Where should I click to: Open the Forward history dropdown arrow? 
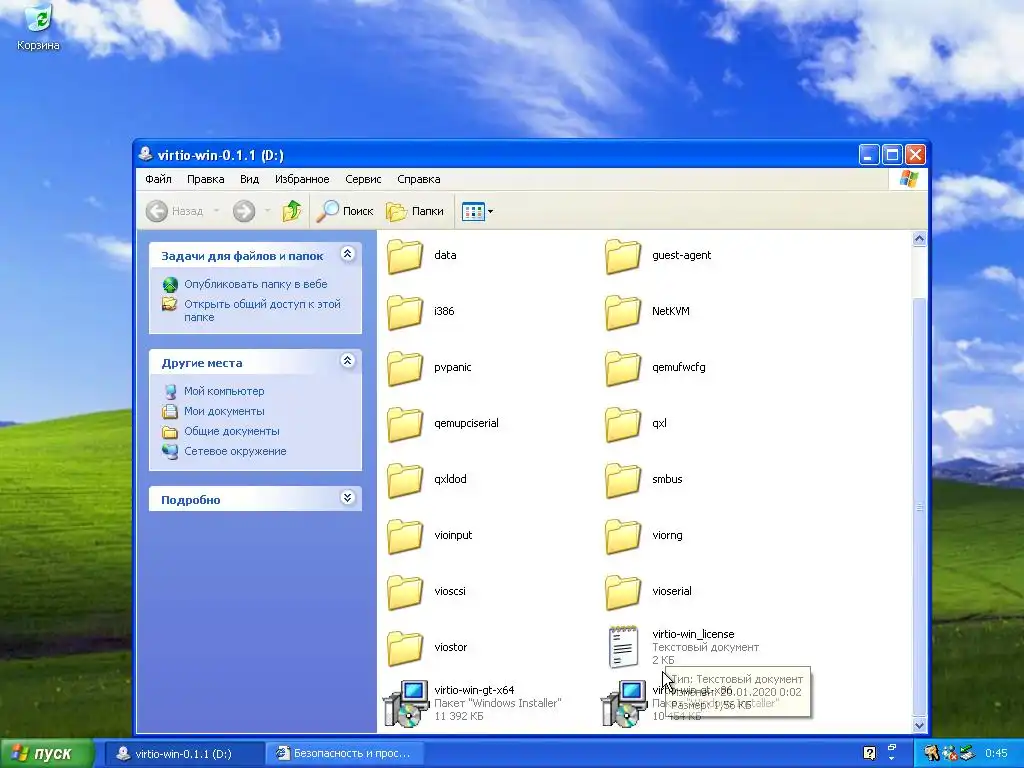(x=267, y=211)
